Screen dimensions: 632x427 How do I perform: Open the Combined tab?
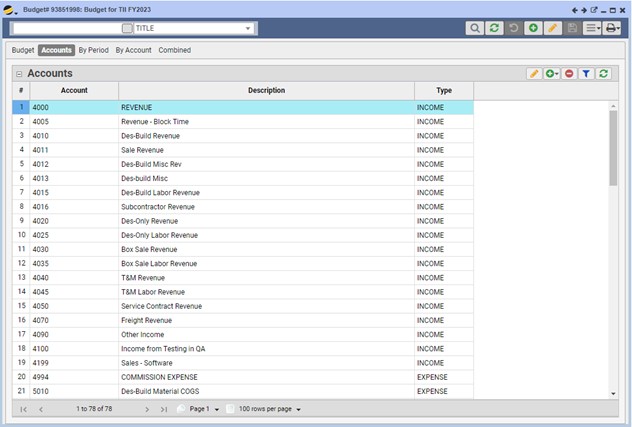[174, 50]
